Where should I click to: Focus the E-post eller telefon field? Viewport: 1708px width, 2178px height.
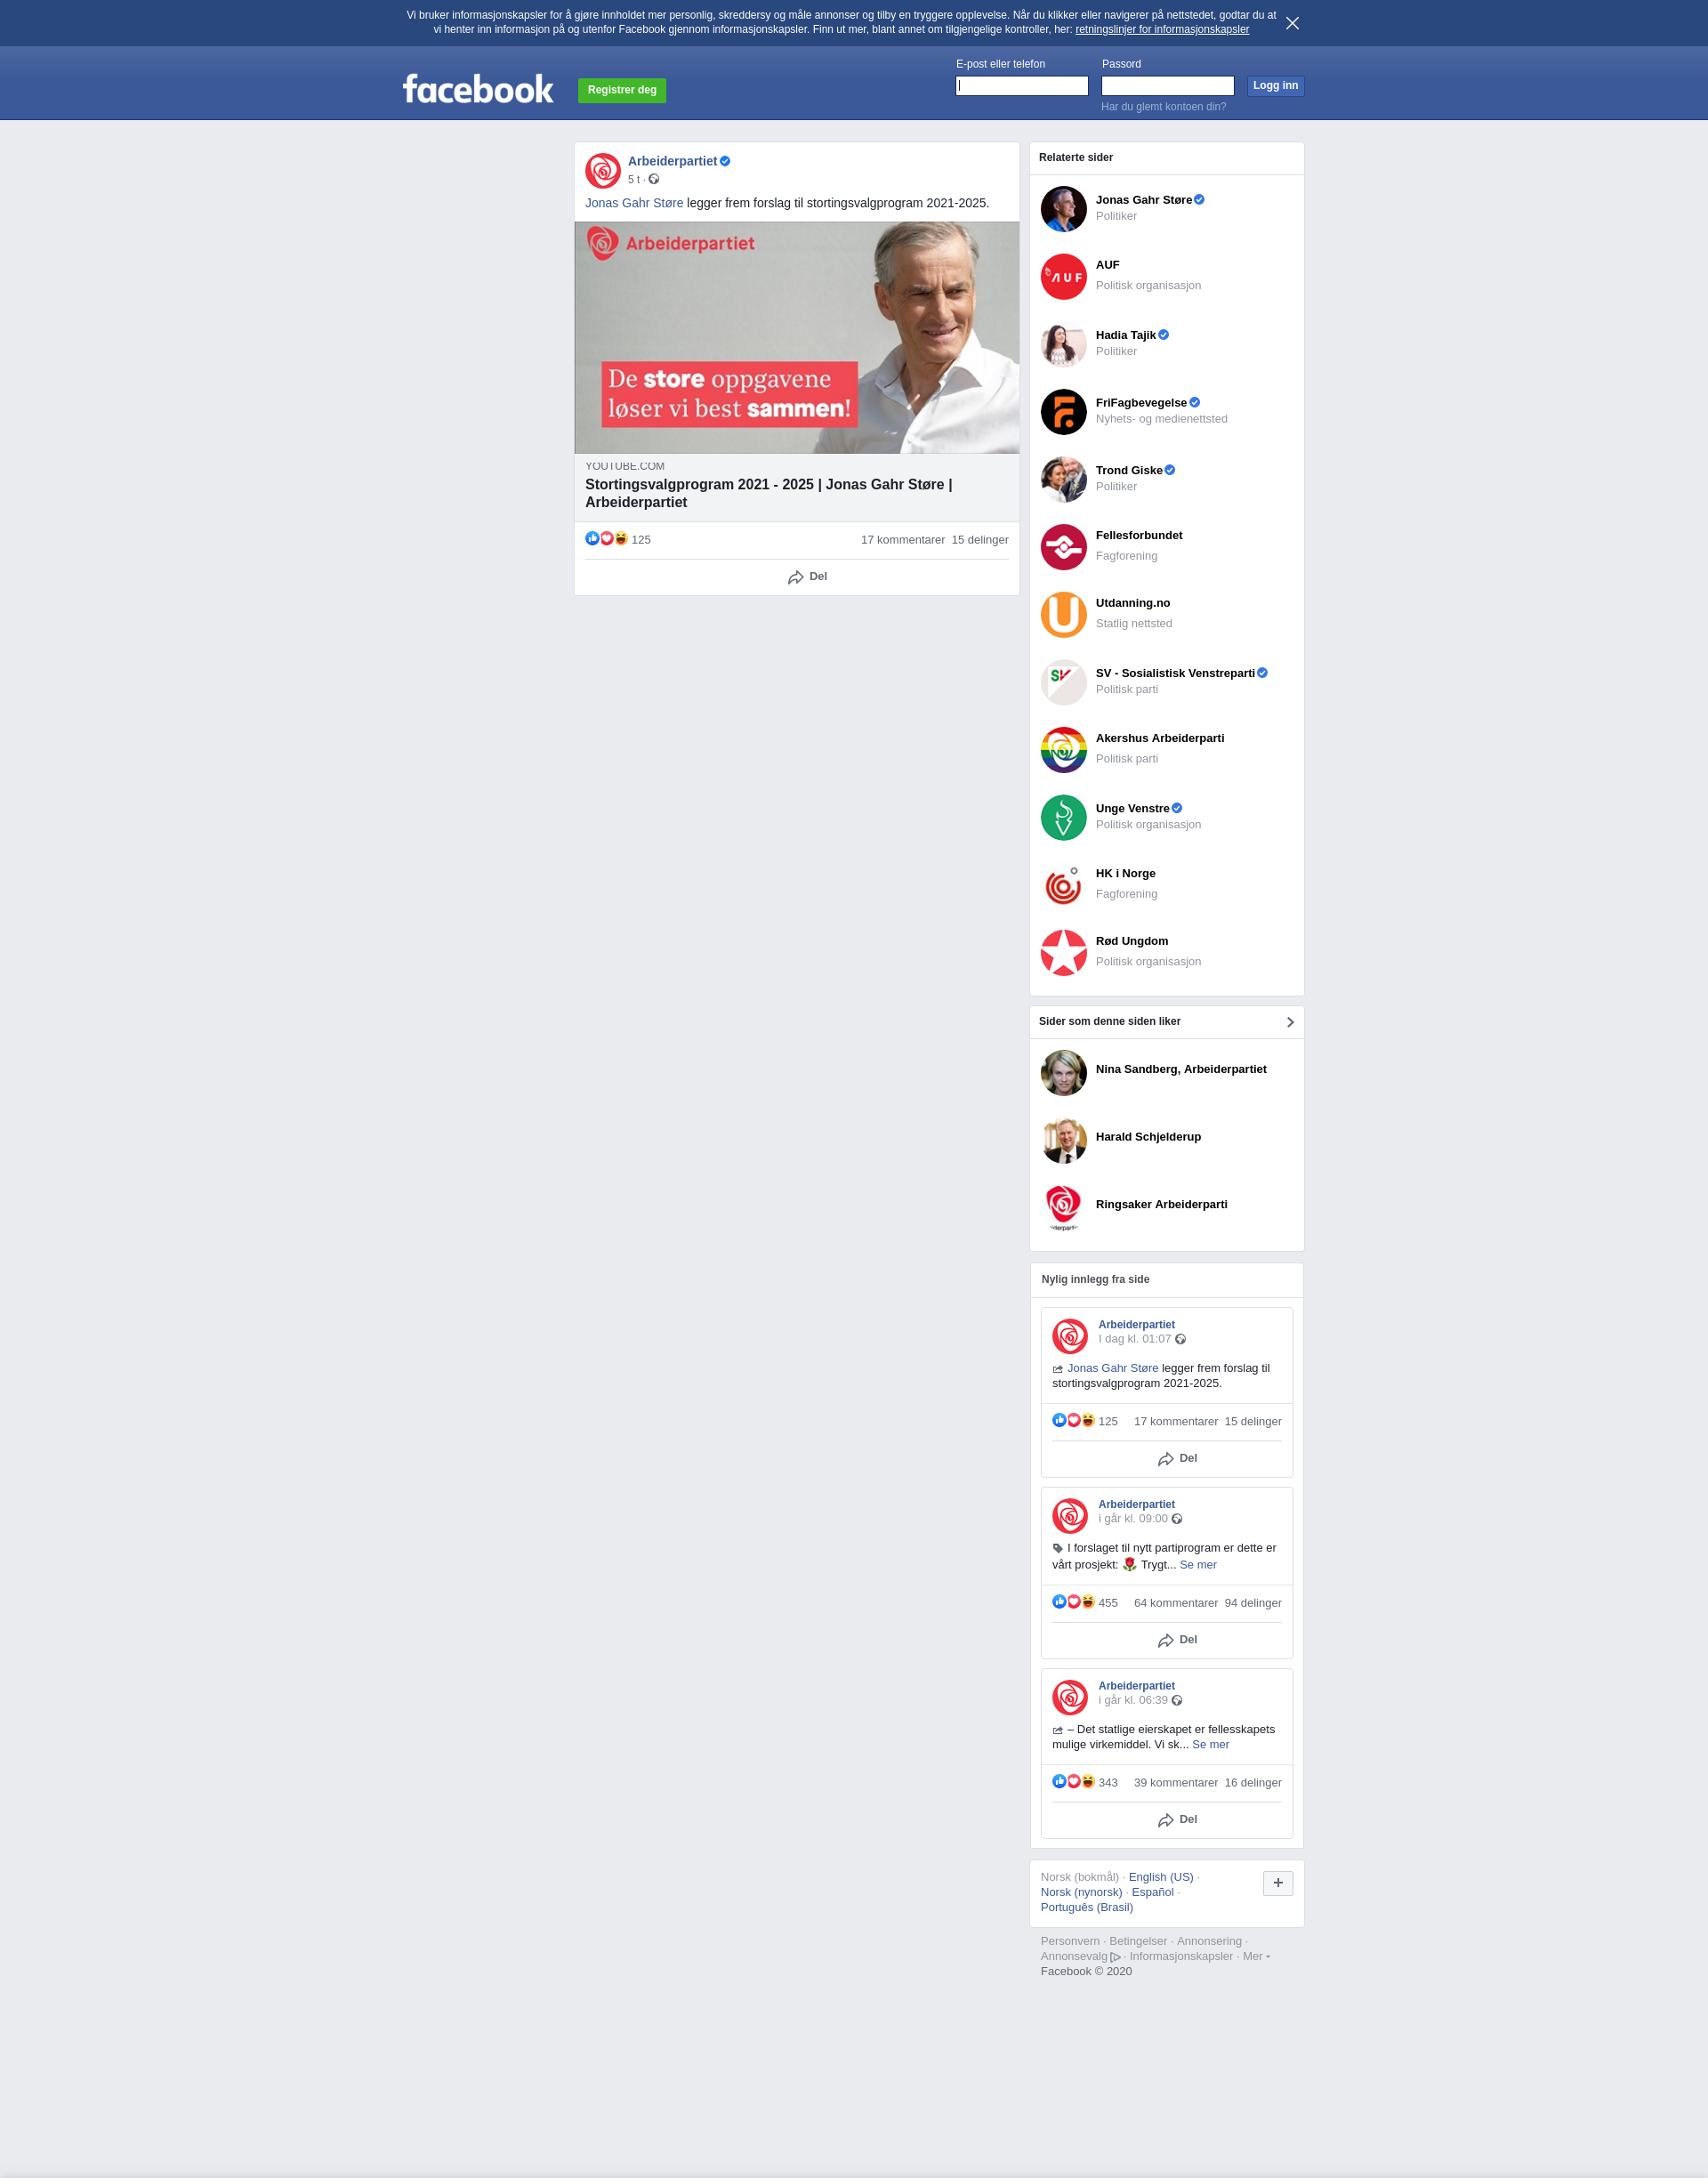[x=1021, y=86]
